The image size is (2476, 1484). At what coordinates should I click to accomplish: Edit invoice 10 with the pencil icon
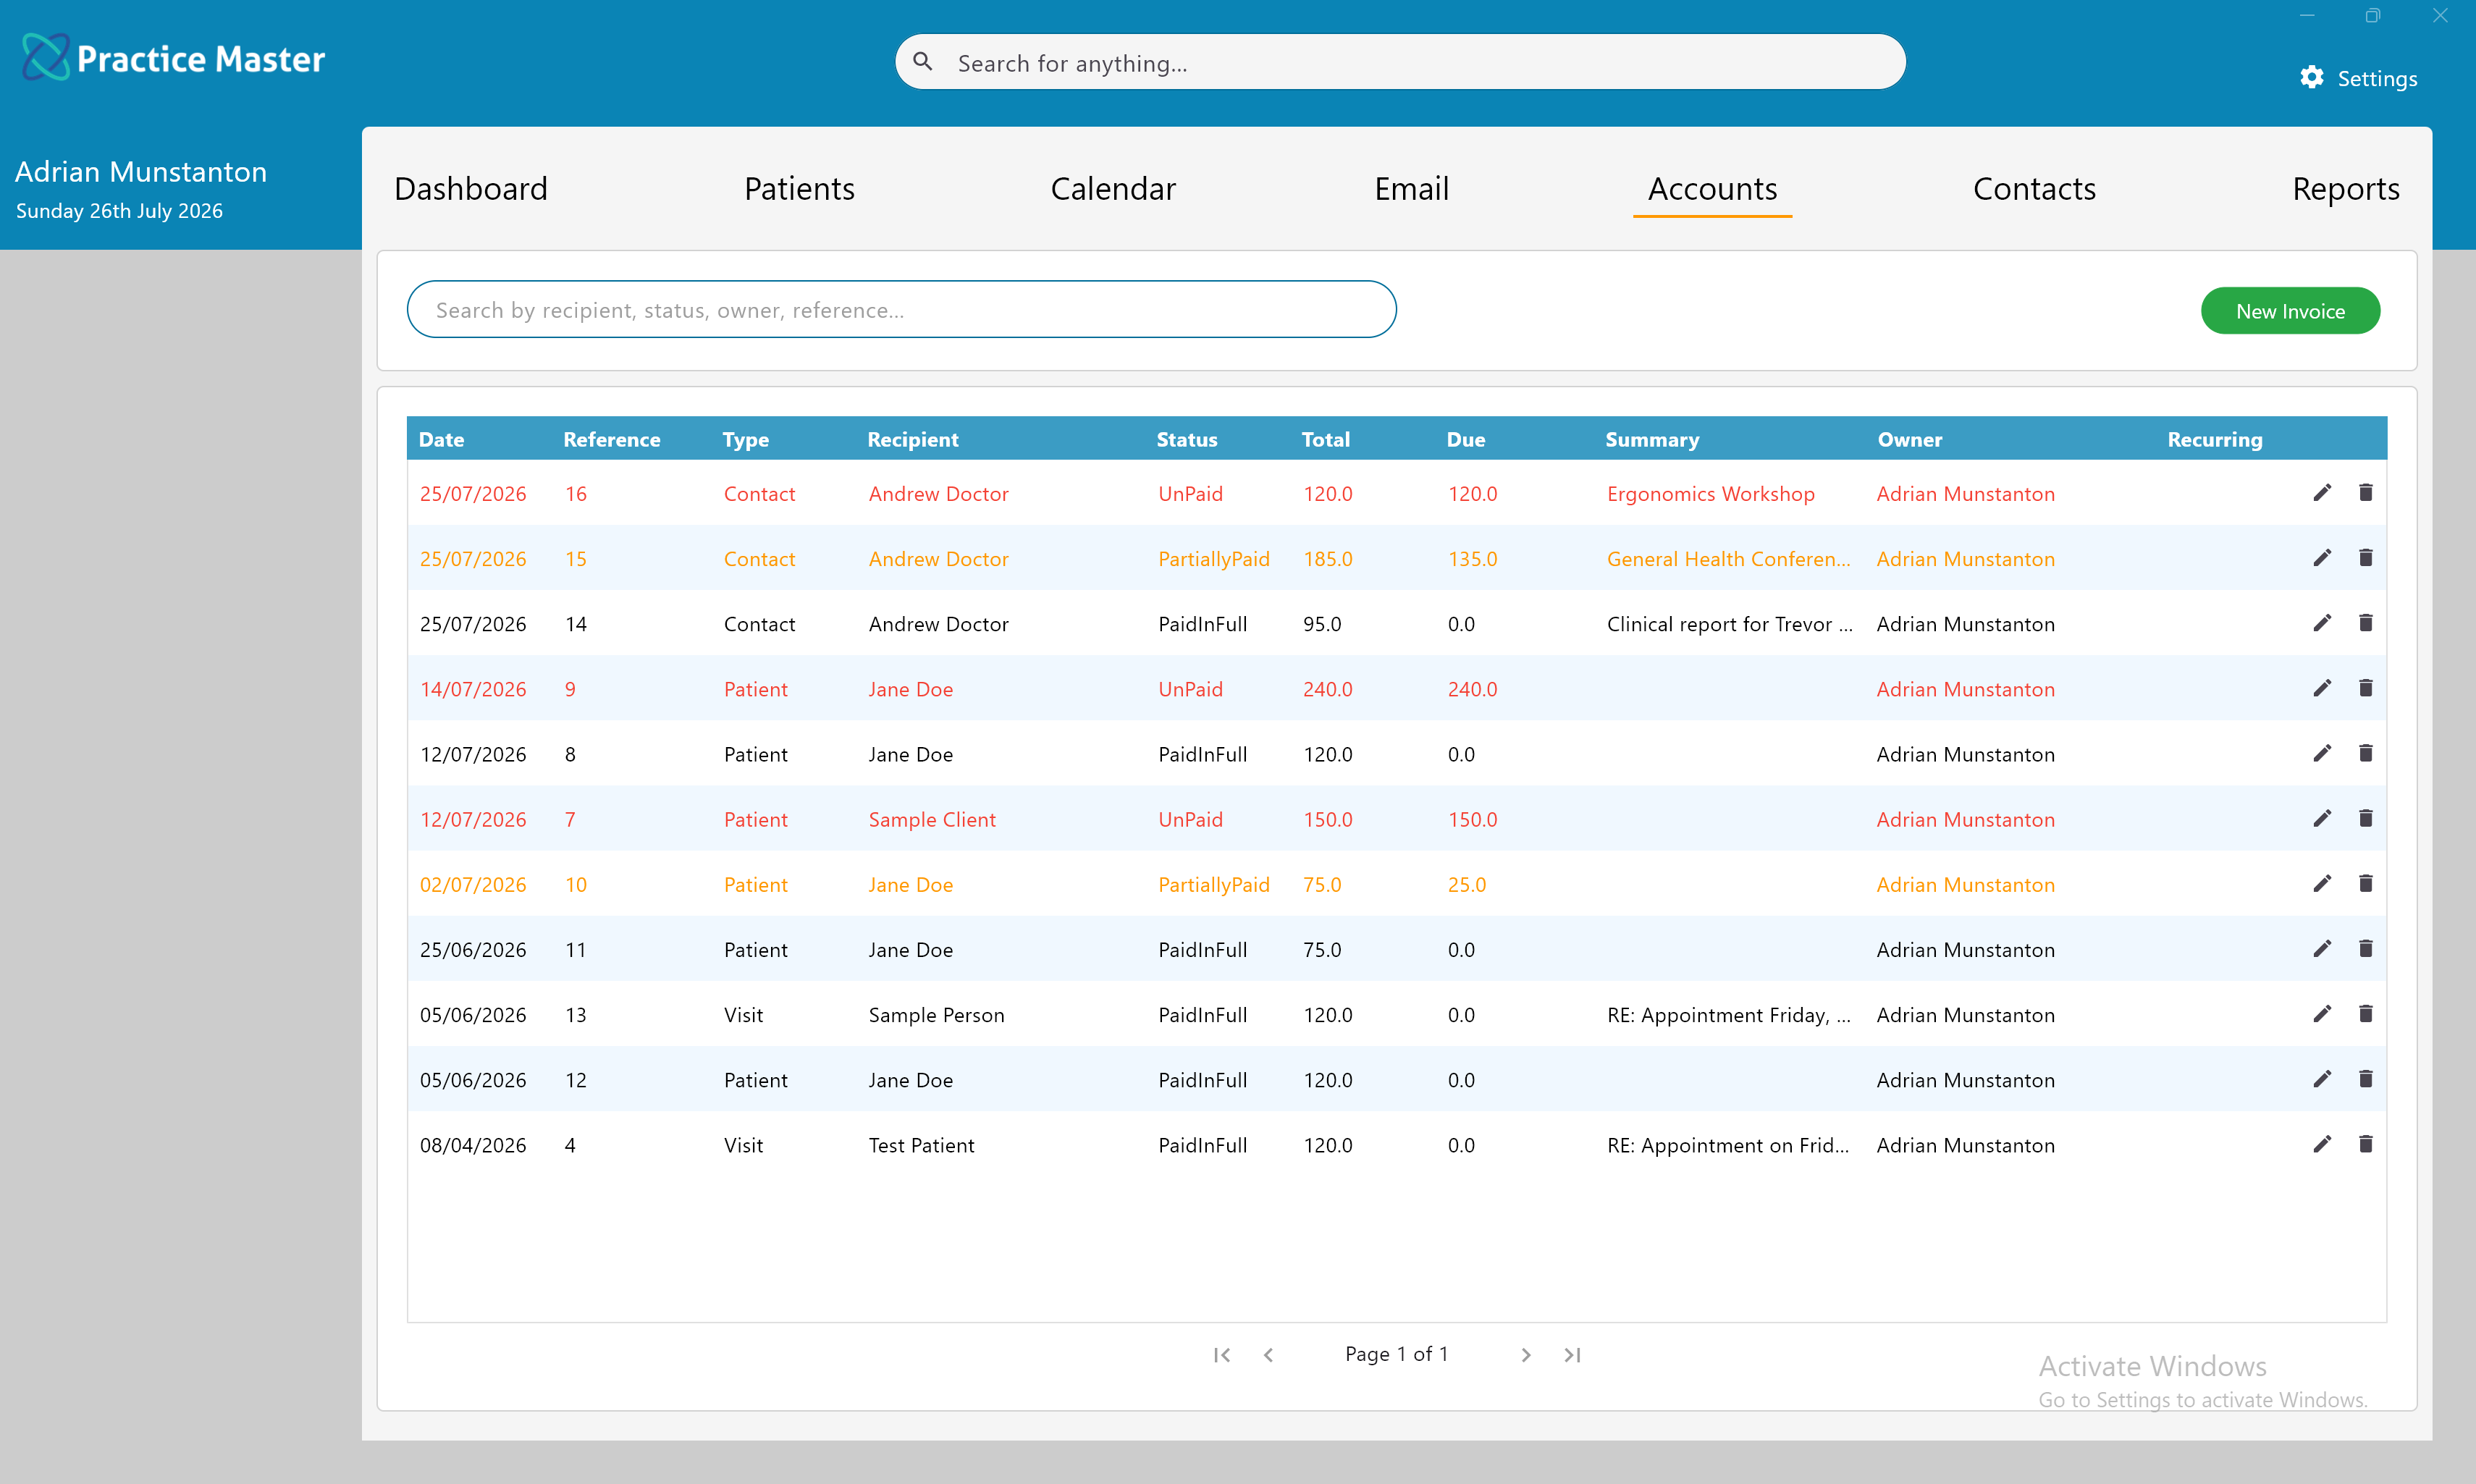(x=2322, y=883)
